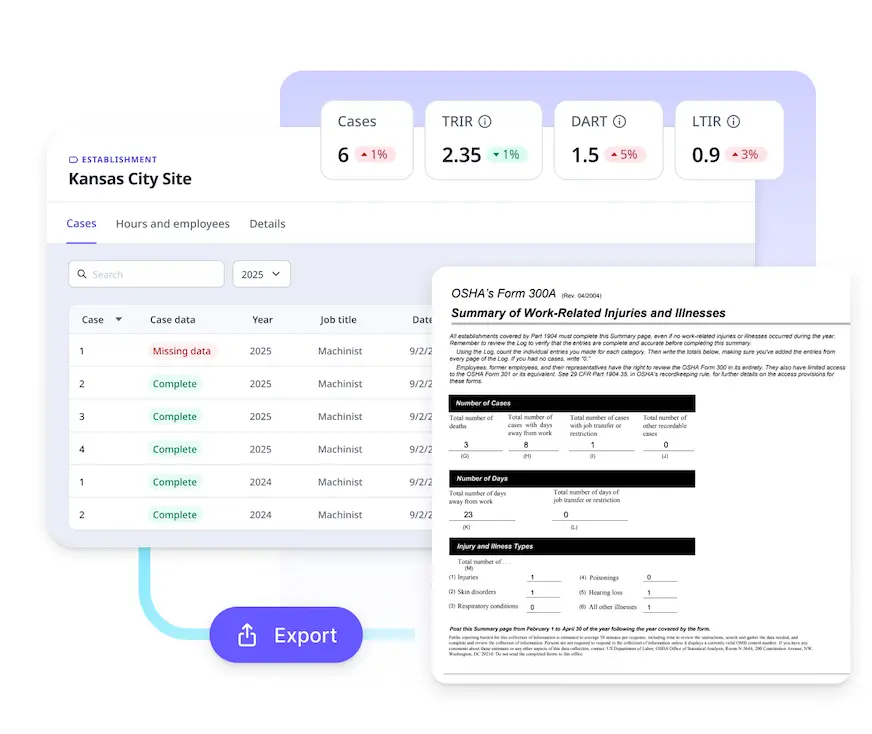Viewport: 872px width, 734px height.
Task: Open the Details tab
Action: tap(267, 224)
